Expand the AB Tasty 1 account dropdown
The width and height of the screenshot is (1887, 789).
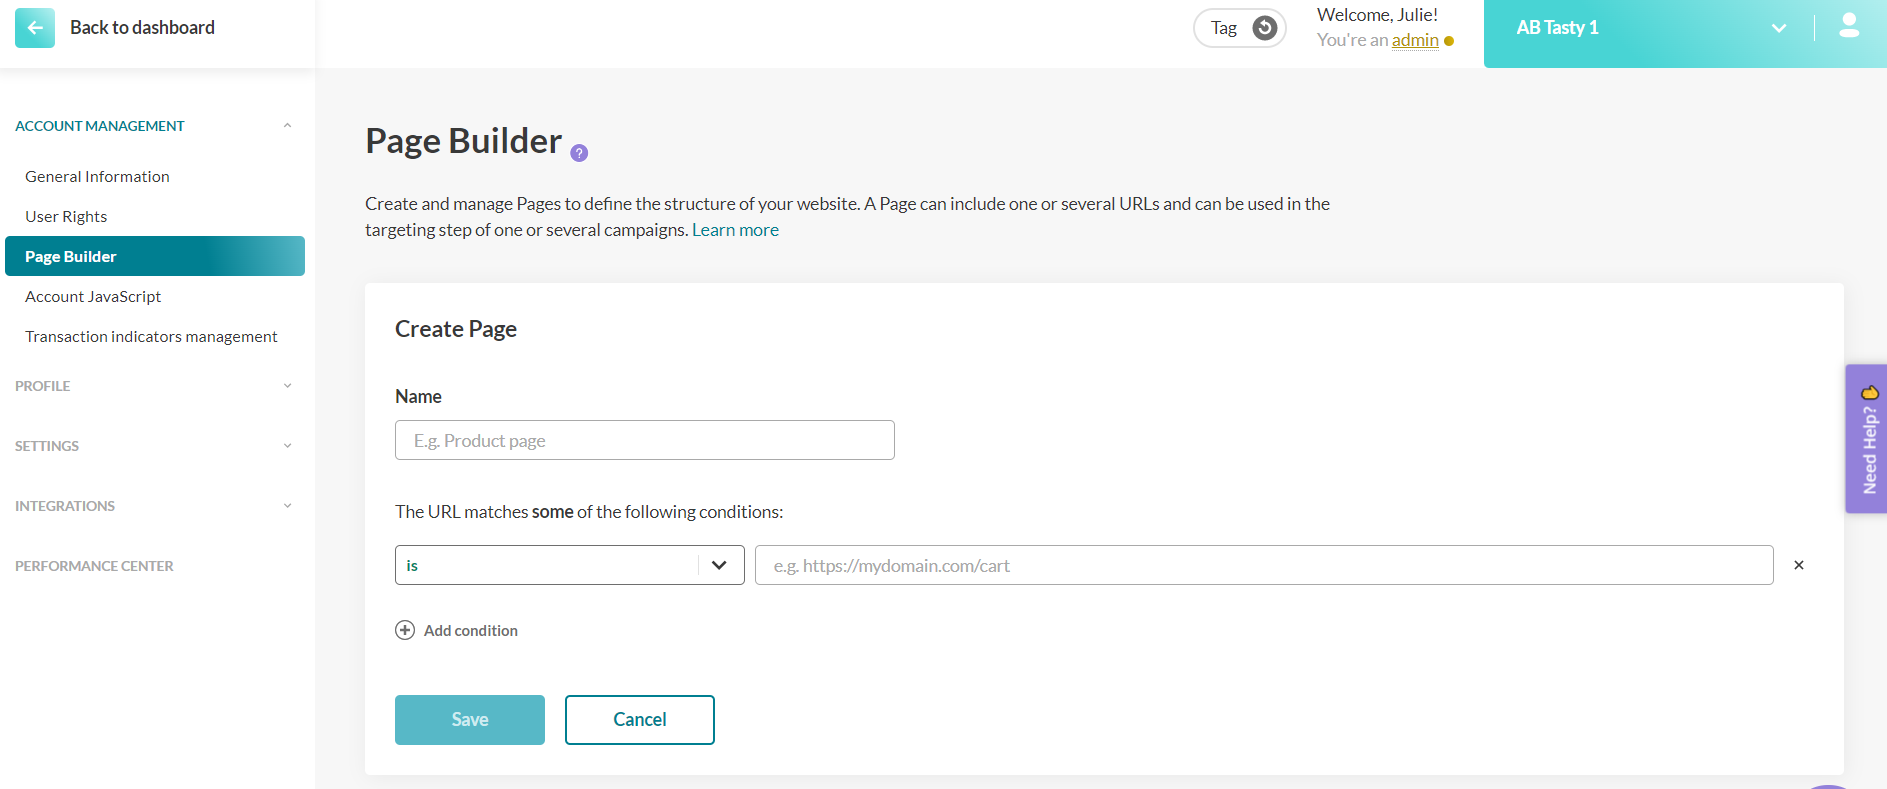pyautogui.click(x=1779, y=28)
